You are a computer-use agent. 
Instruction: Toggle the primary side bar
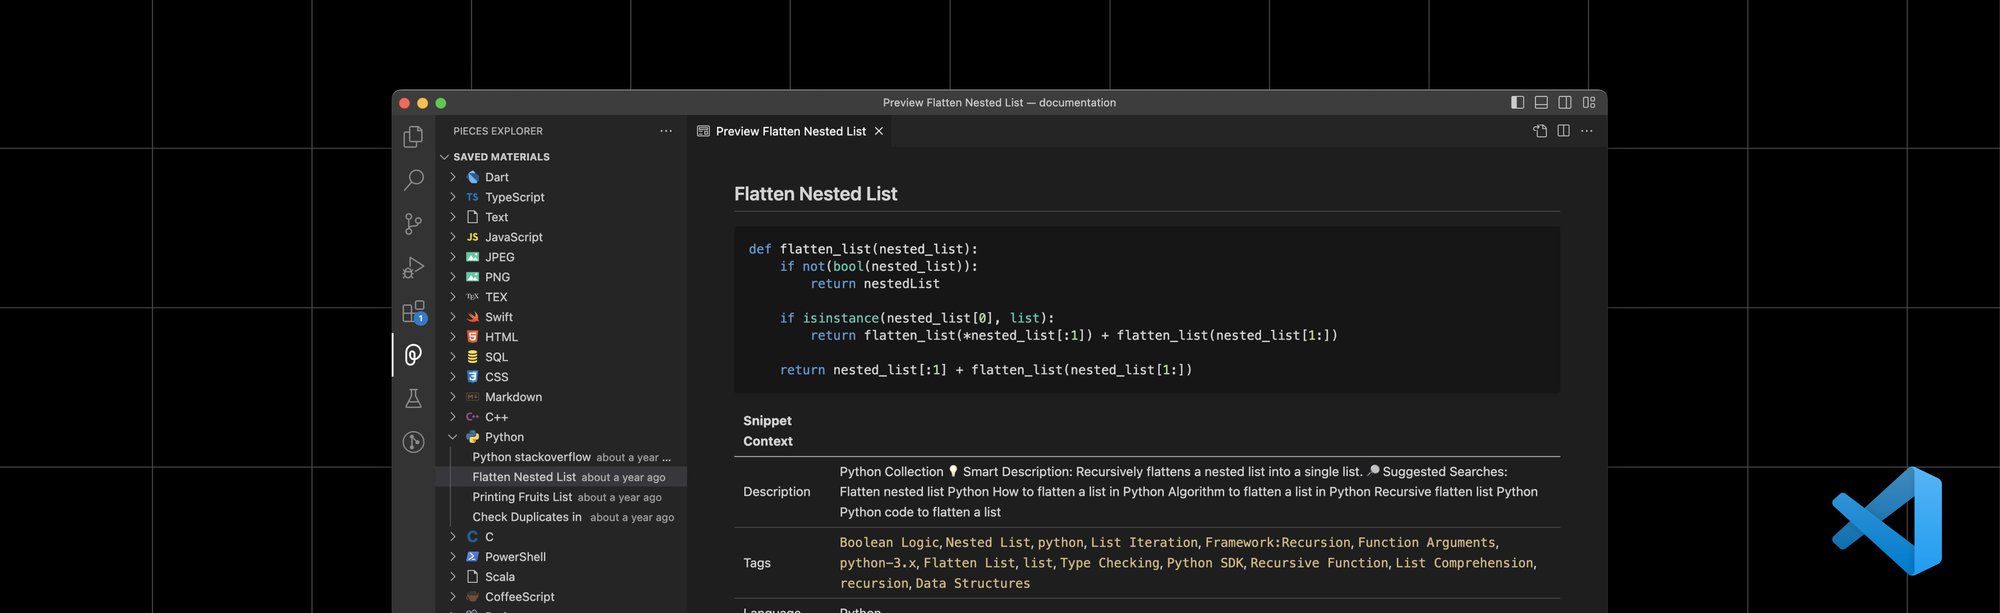click(1517, 103)
